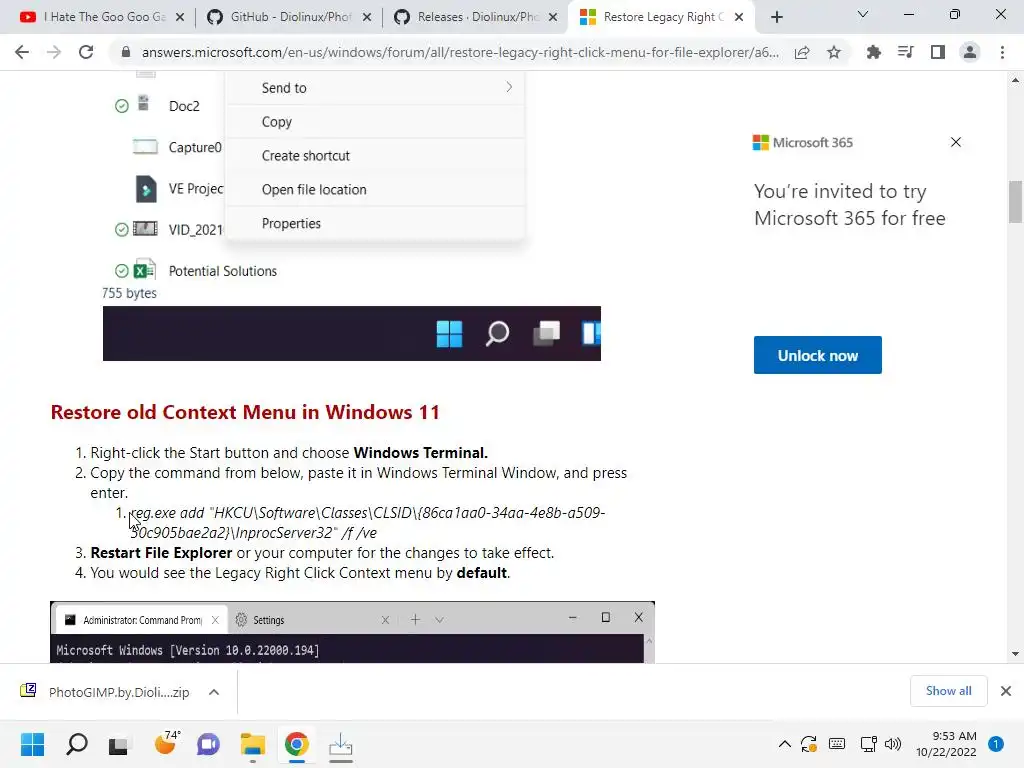Open the touch keyboard tray icon
This screenshot has height=768, width=1024.
coord(837,744)
